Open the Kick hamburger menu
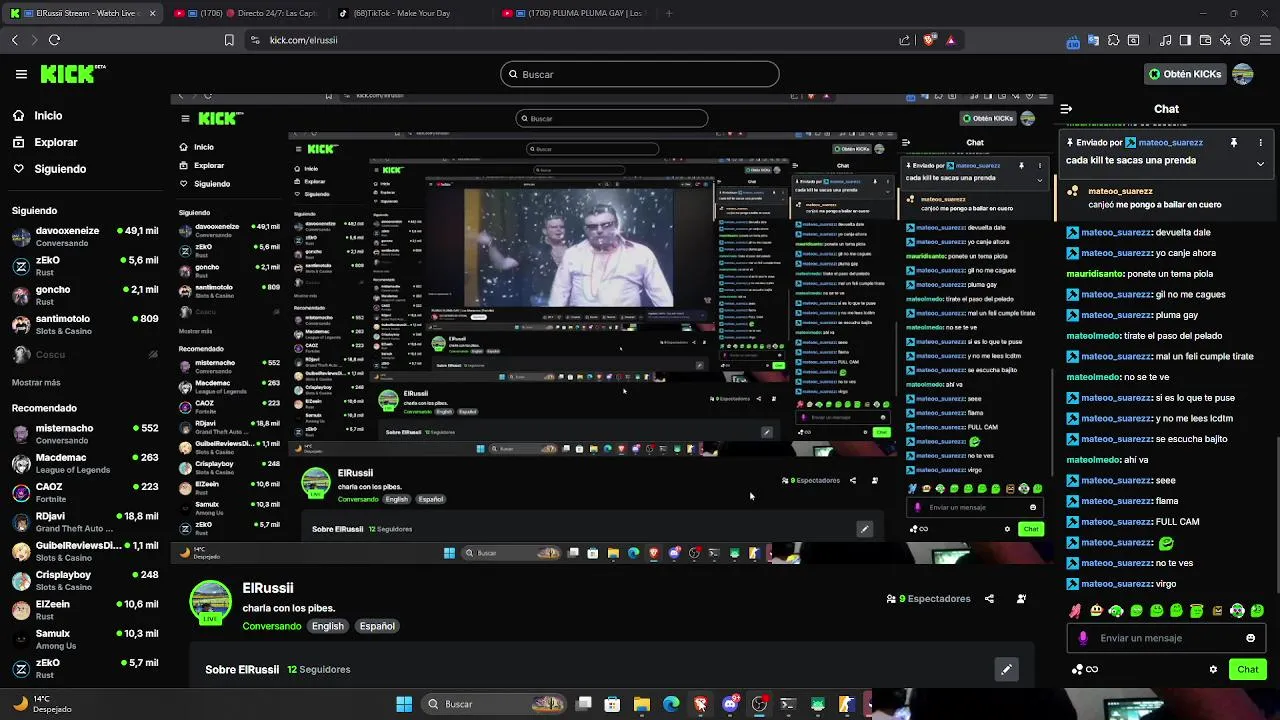 (21, 74)
